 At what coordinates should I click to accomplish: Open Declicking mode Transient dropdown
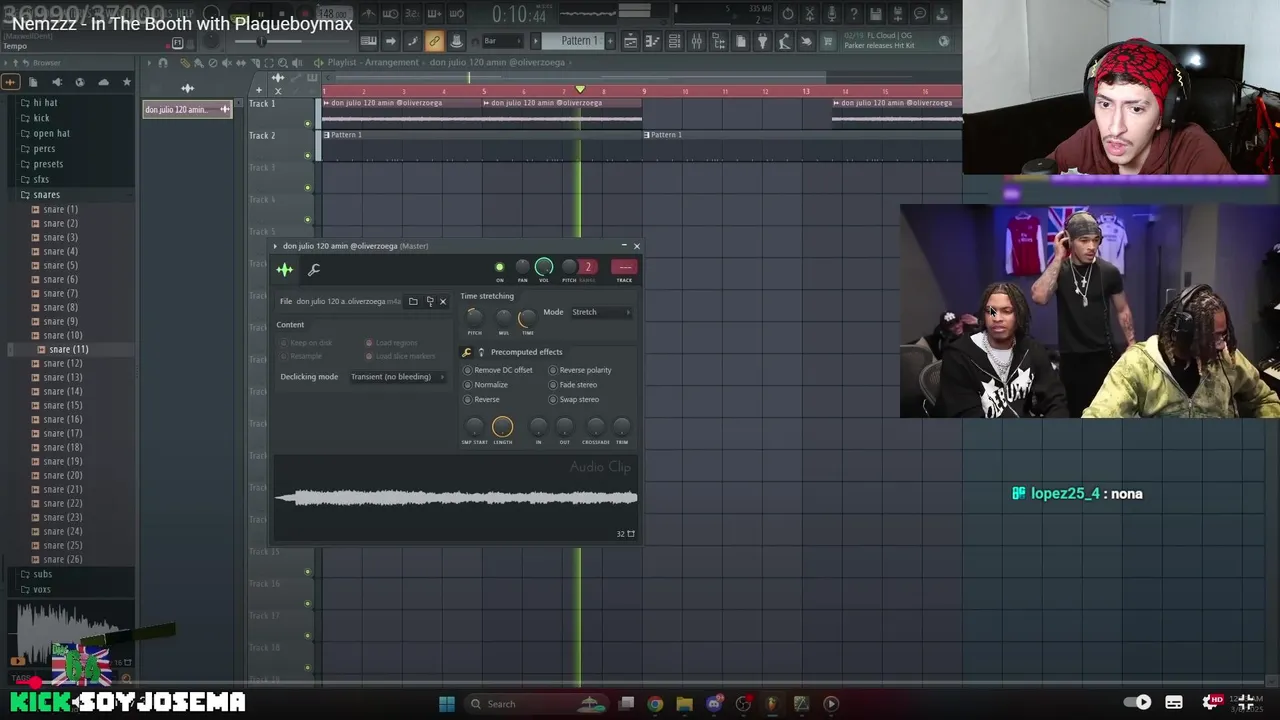pos(397,377)
